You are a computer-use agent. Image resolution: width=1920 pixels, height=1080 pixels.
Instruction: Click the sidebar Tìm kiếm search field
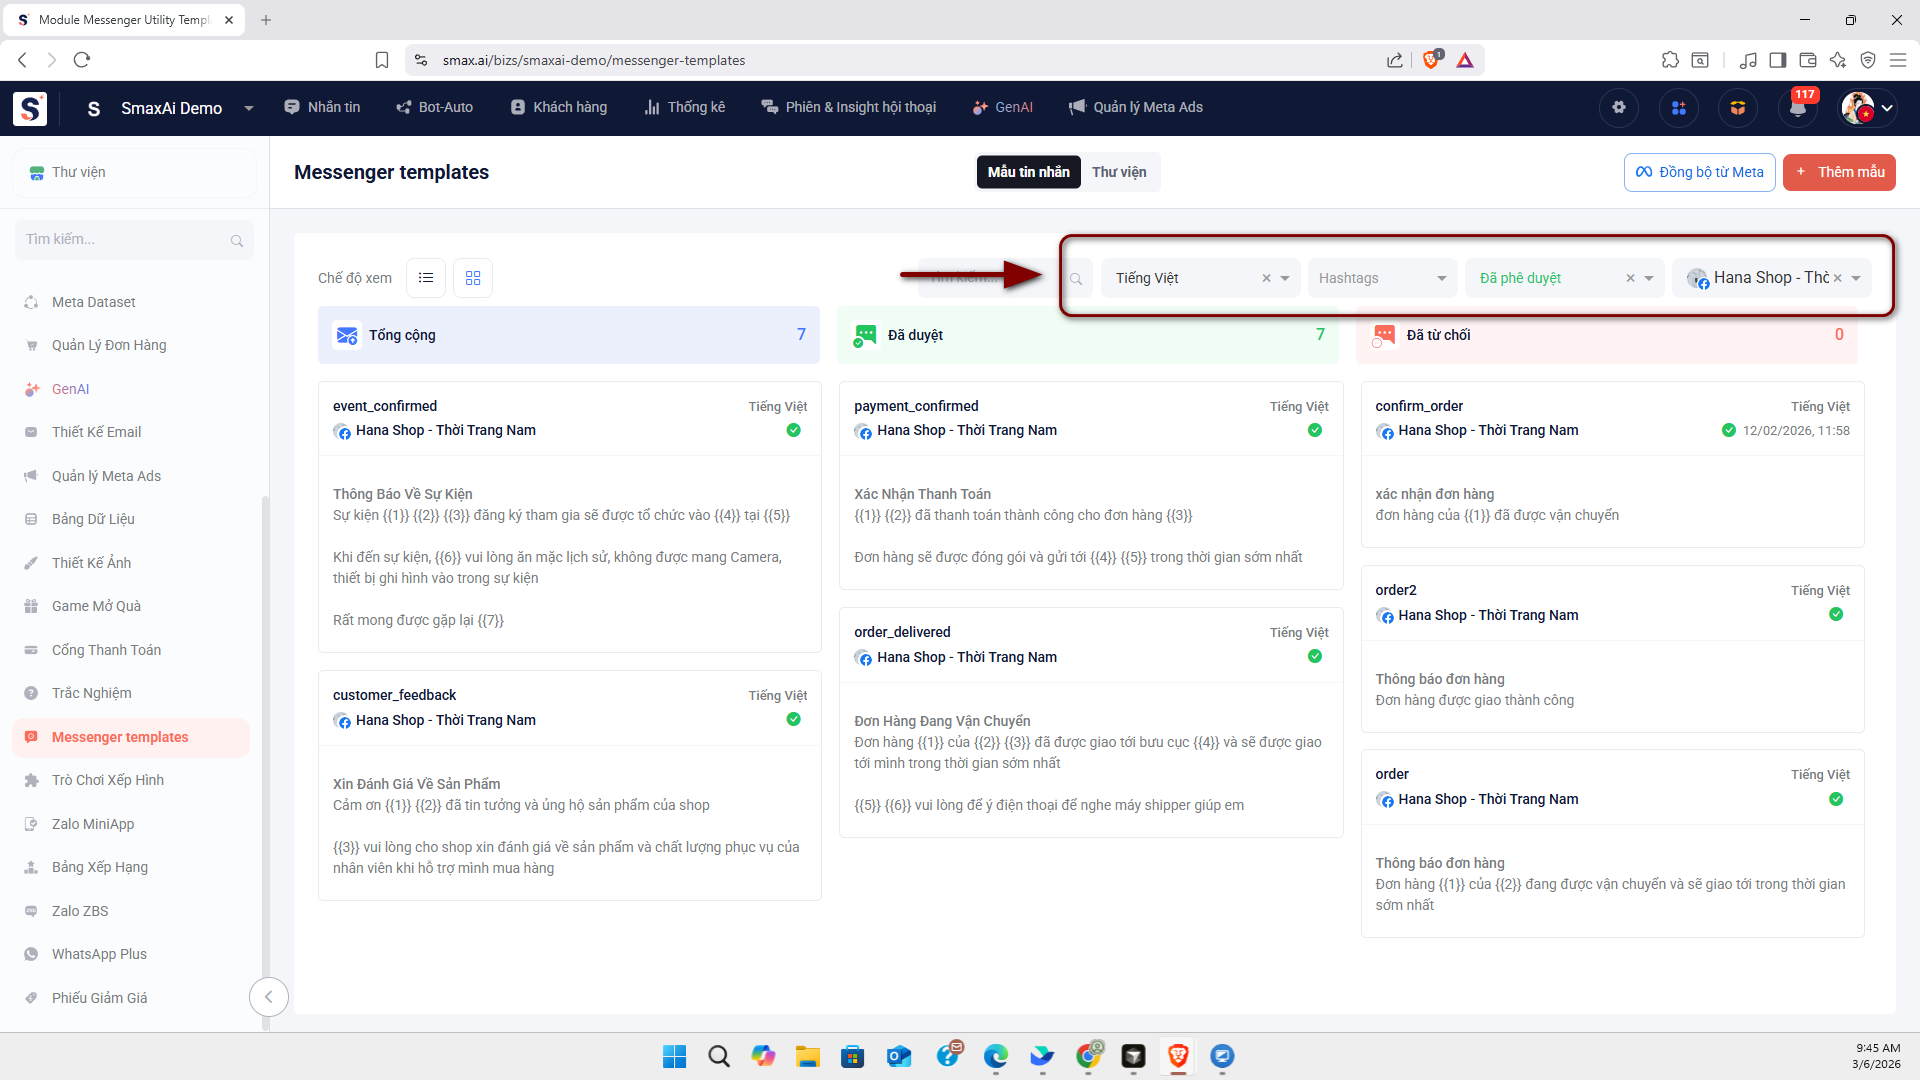pyautogui.click(x=125, y=240)
